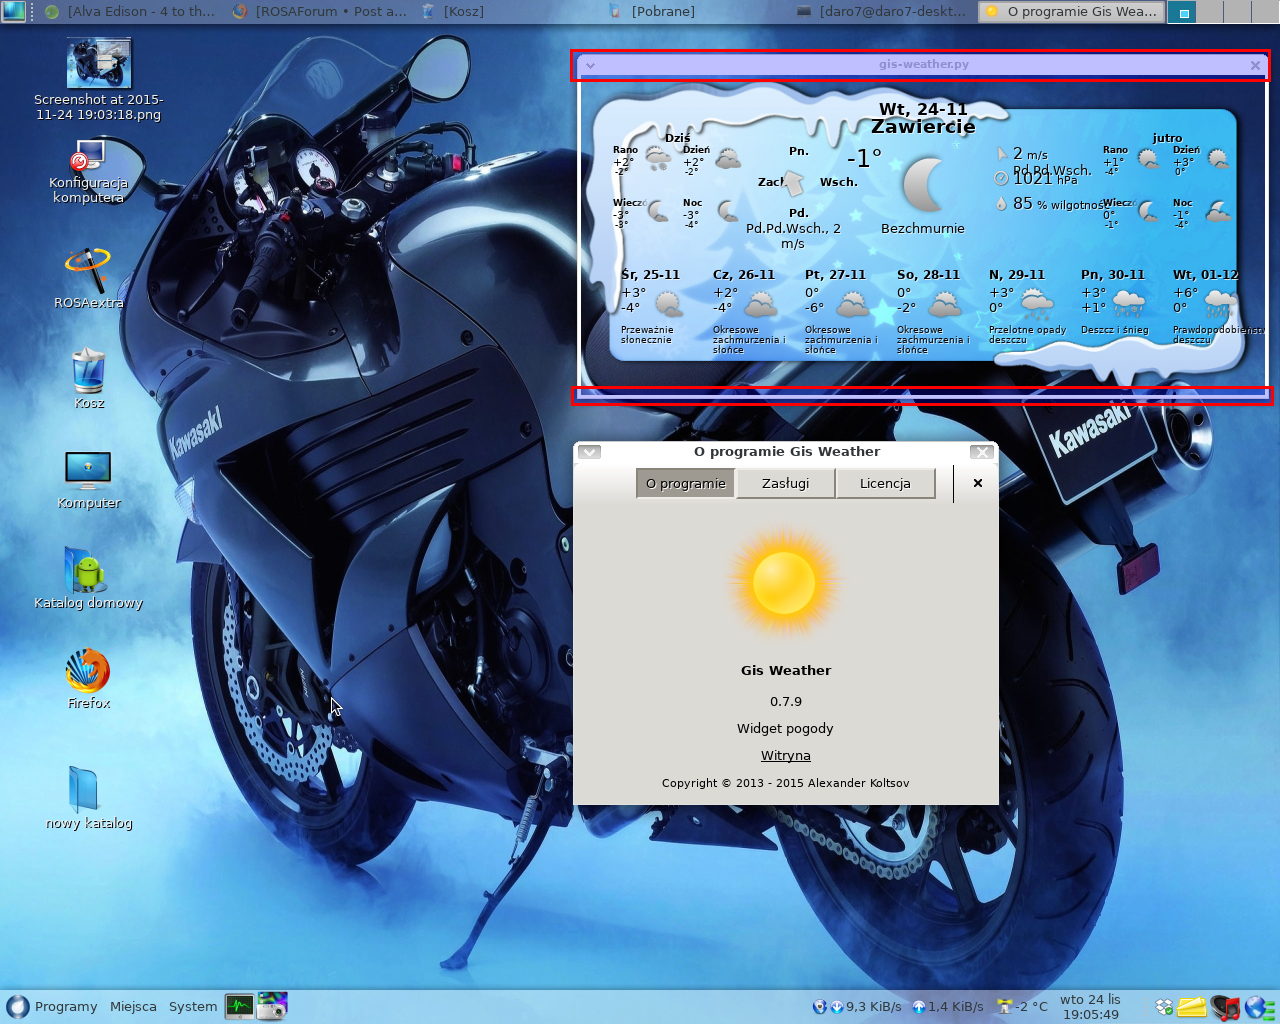Click the system monitor icon in bottom panel
This screenshot has height=1024, width=1280.
239,1006
